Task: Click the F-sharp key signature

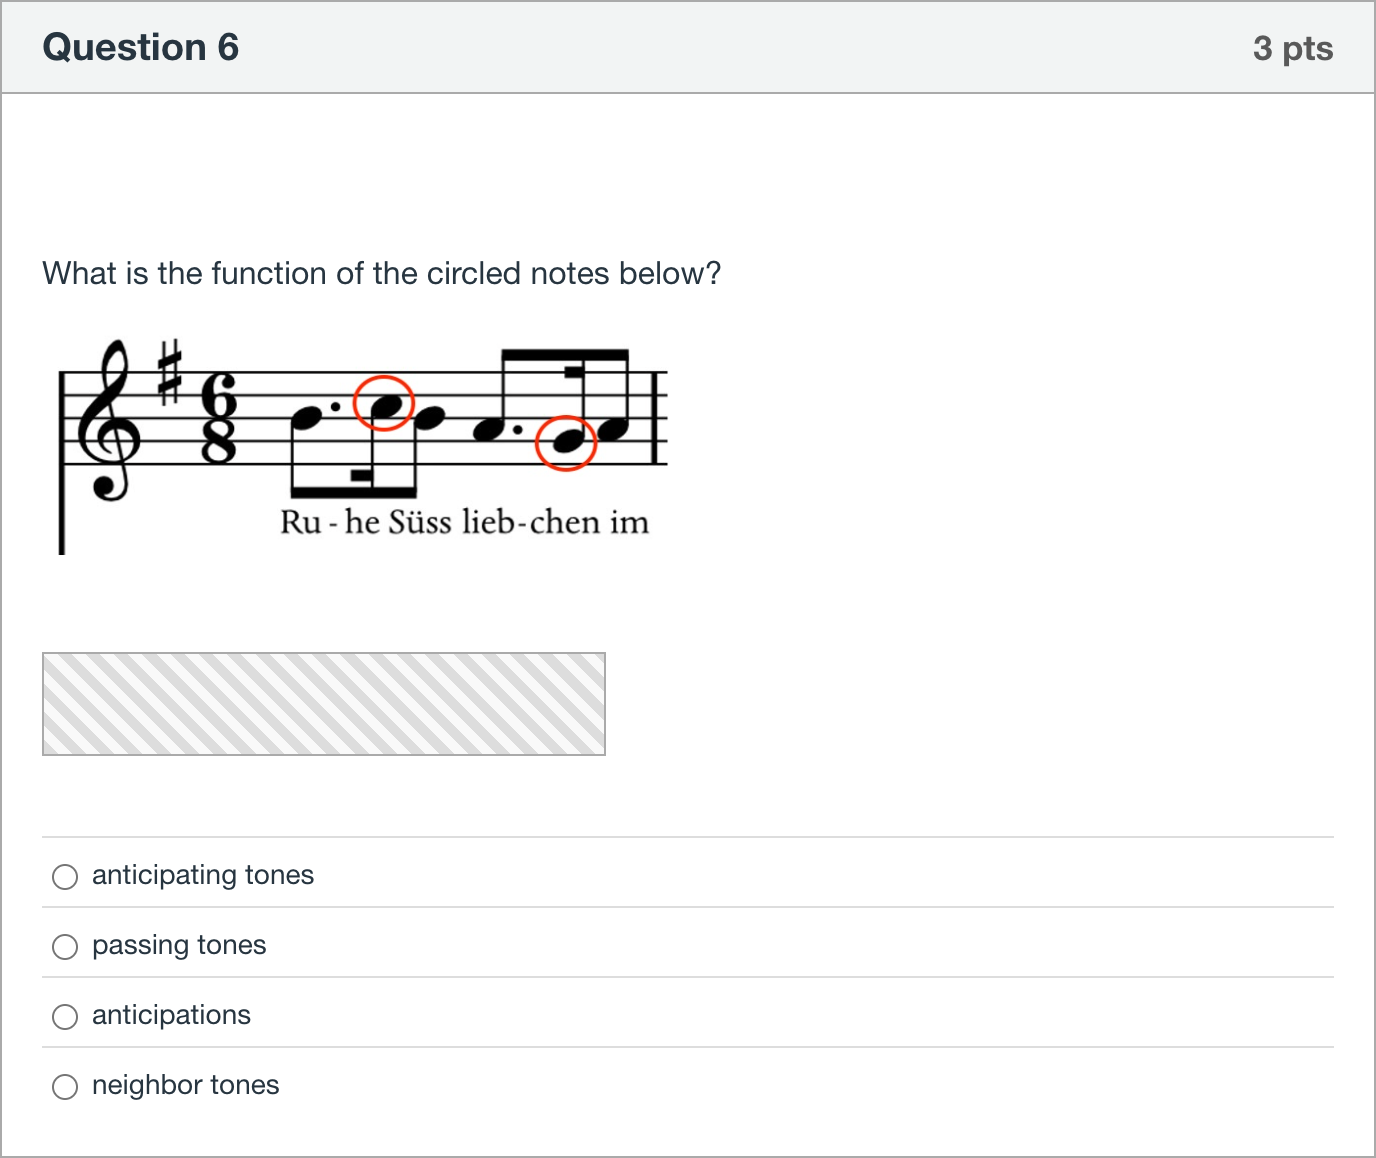Action: pos(171,372)
